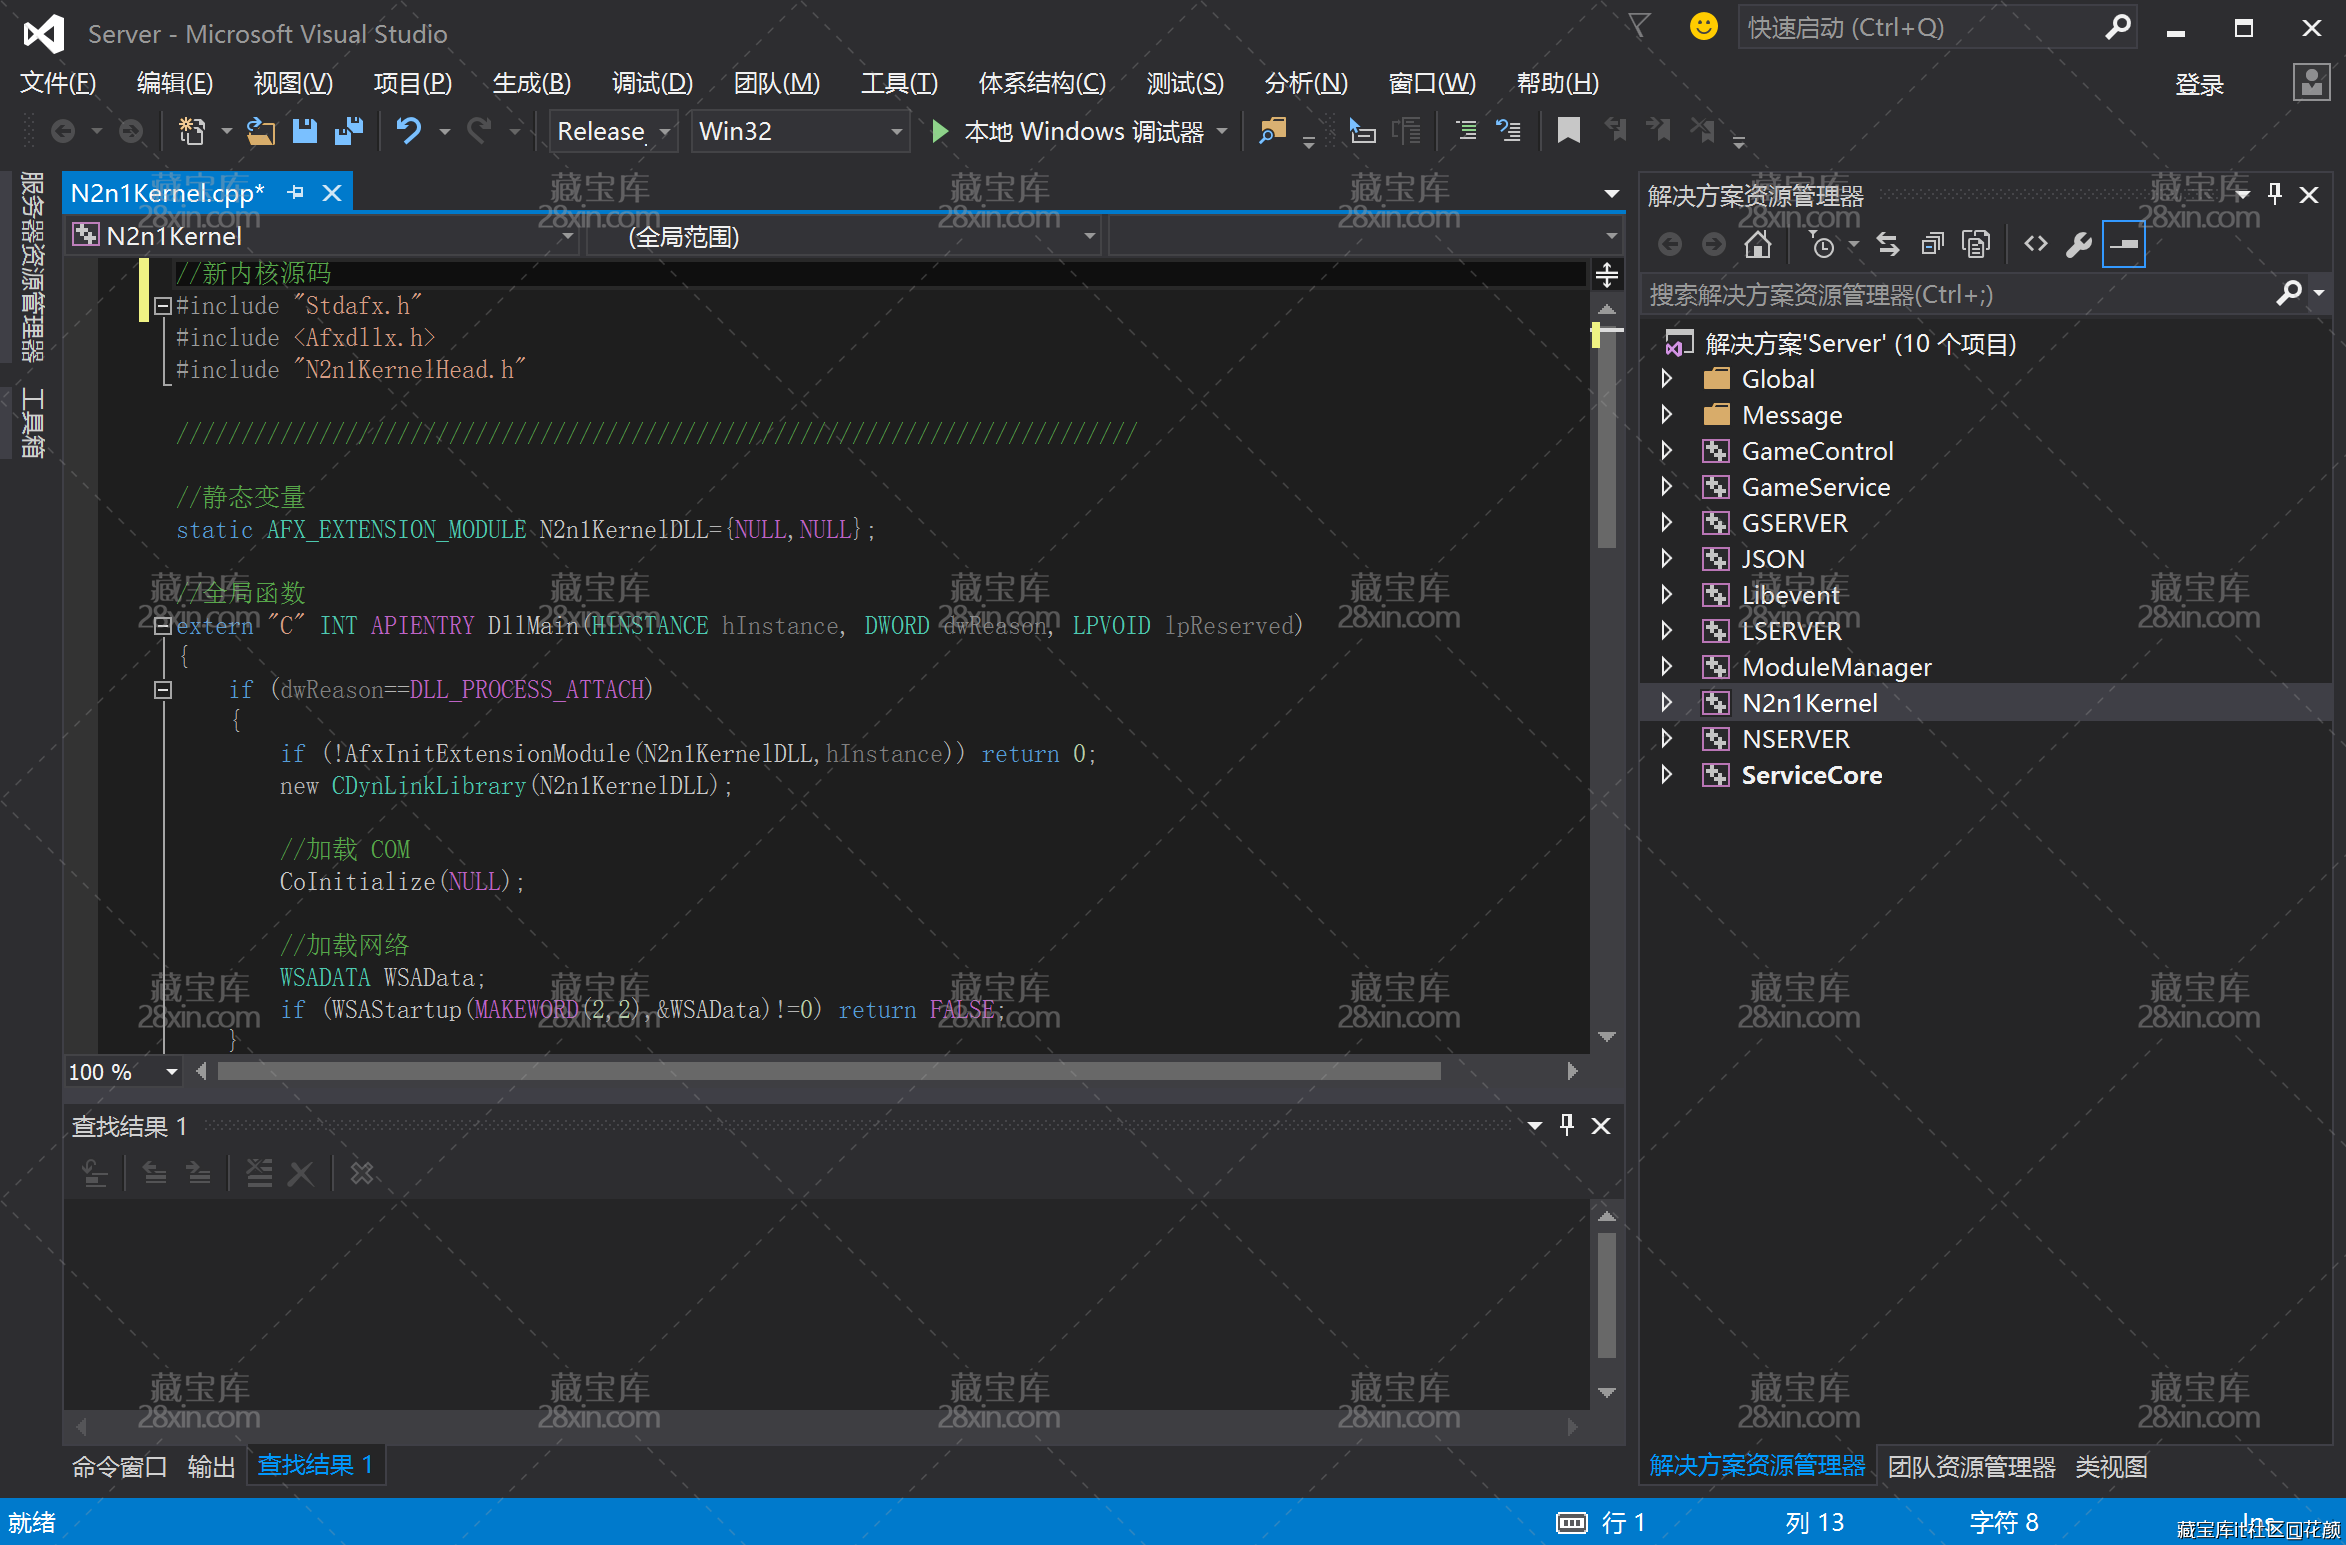Open the Win32 platform dropdown
2346x1545 pixels.
point(896,131)
